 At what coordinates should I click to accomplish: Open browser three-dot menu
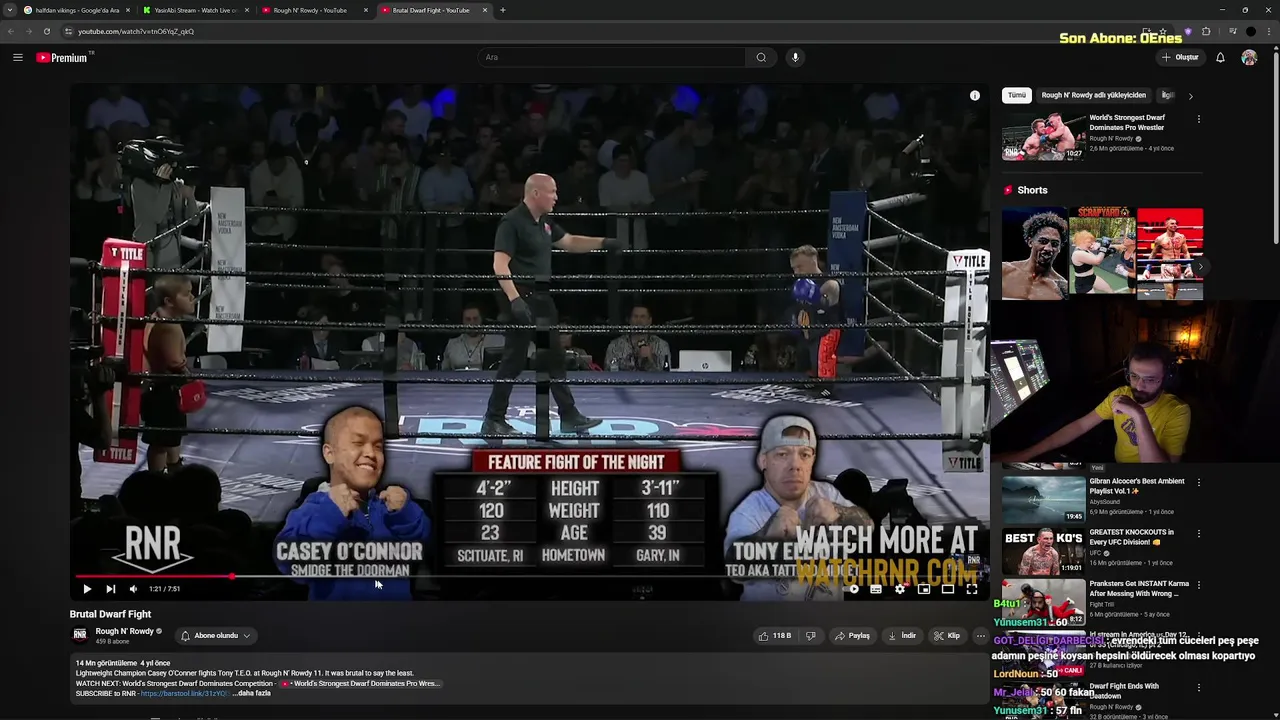[1269, 31]
